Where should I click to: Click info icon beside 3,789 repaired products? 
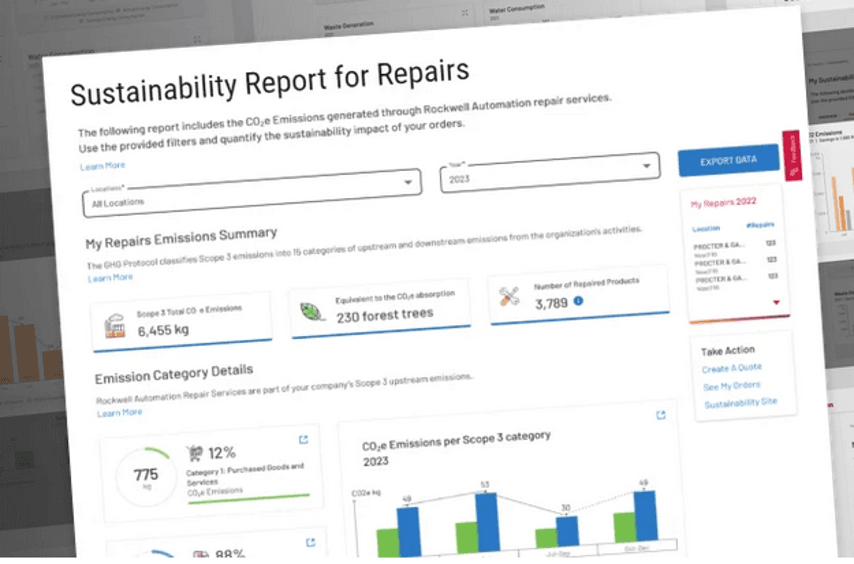[578, 301]
